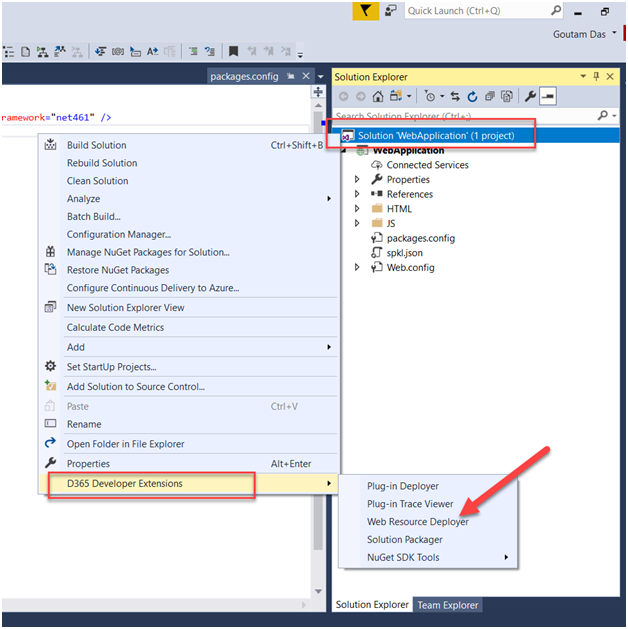Click the bookmark toggle icon in toolbar
The image size is (628, 629).
pyautogui.click(x=233, y=51)
